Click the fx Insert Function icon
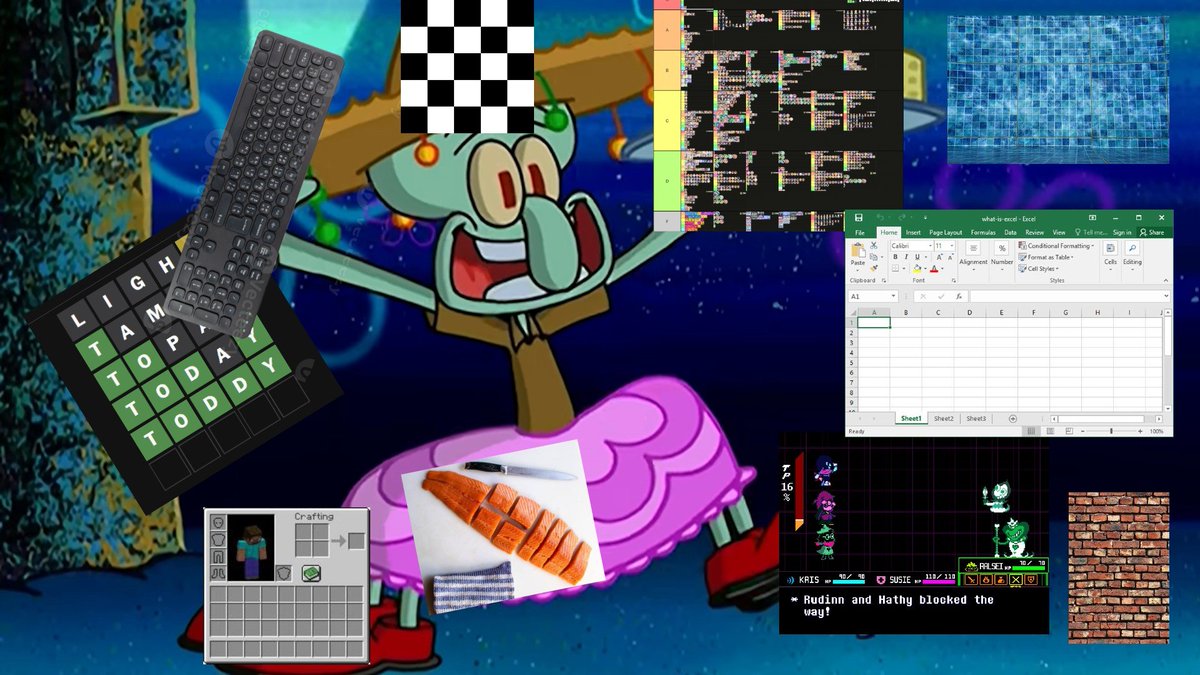This screenshot has height=675, width=1200. pos(959,296)
